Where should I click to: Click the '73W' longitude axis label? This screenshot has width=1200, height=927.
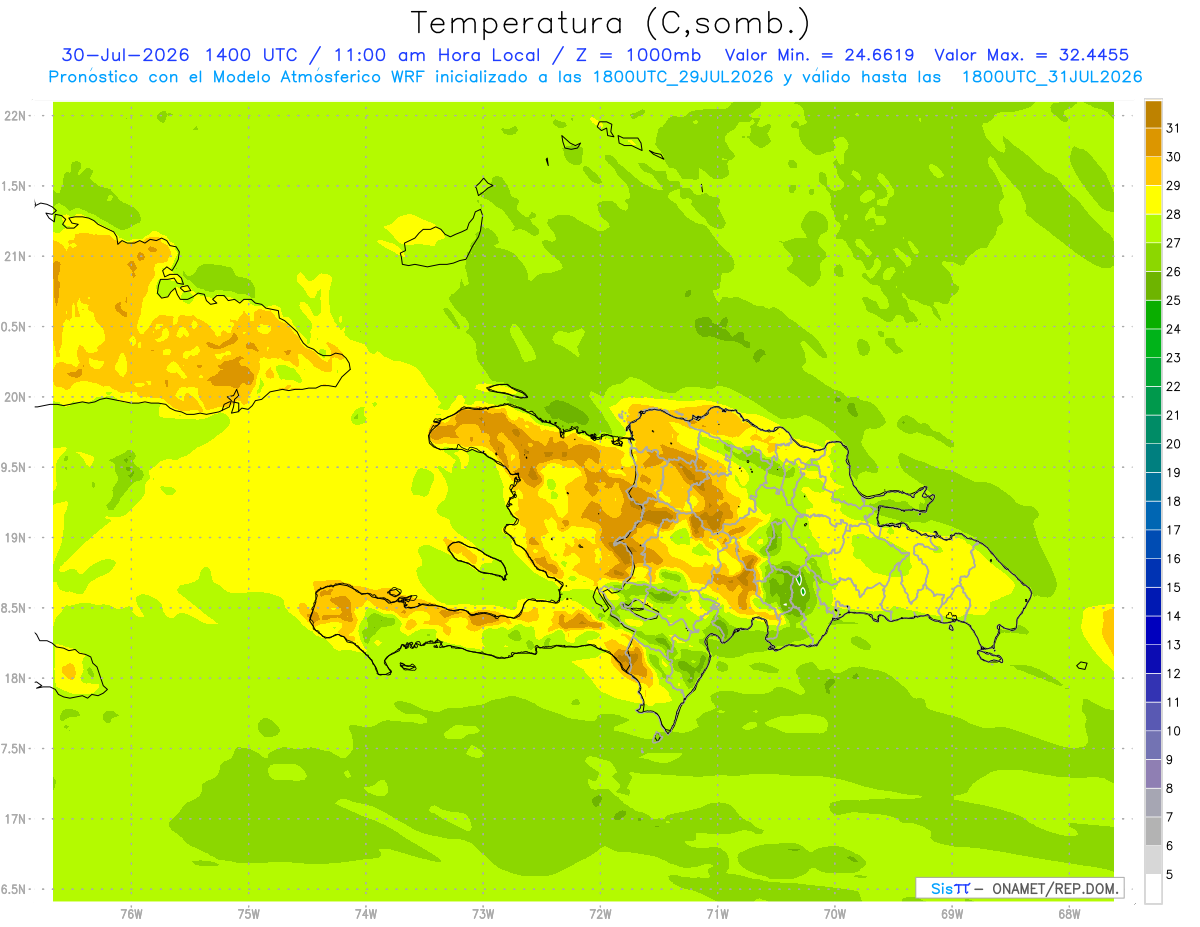point(483,914)
